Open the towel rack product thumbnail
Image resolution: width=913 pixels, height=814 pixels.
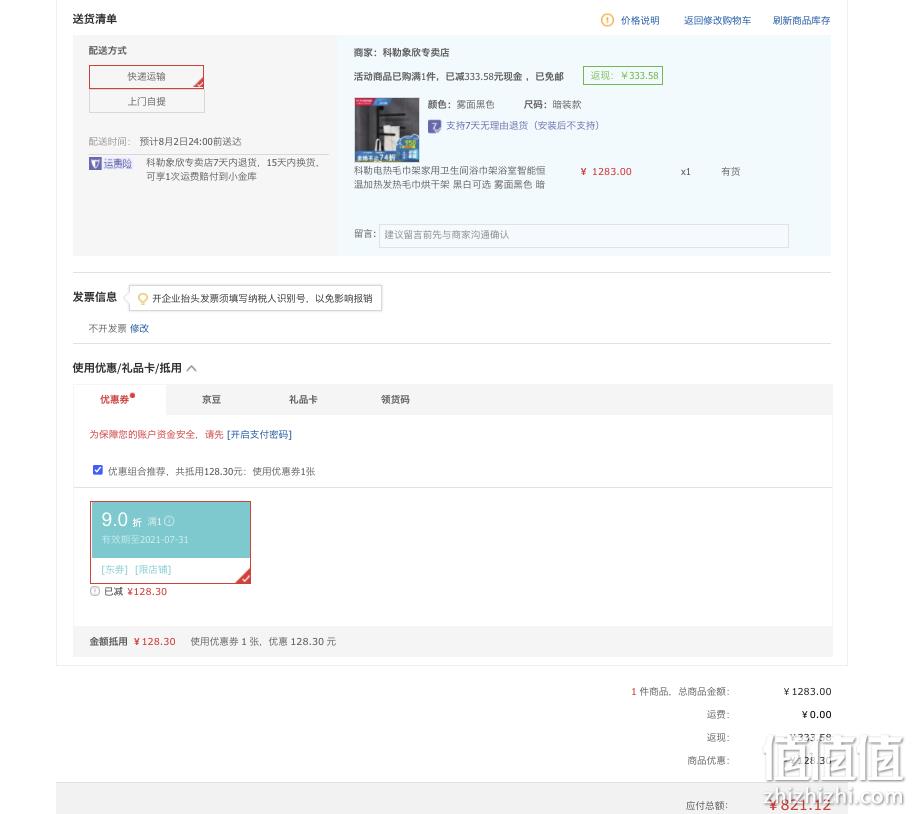tap(387, 130)
